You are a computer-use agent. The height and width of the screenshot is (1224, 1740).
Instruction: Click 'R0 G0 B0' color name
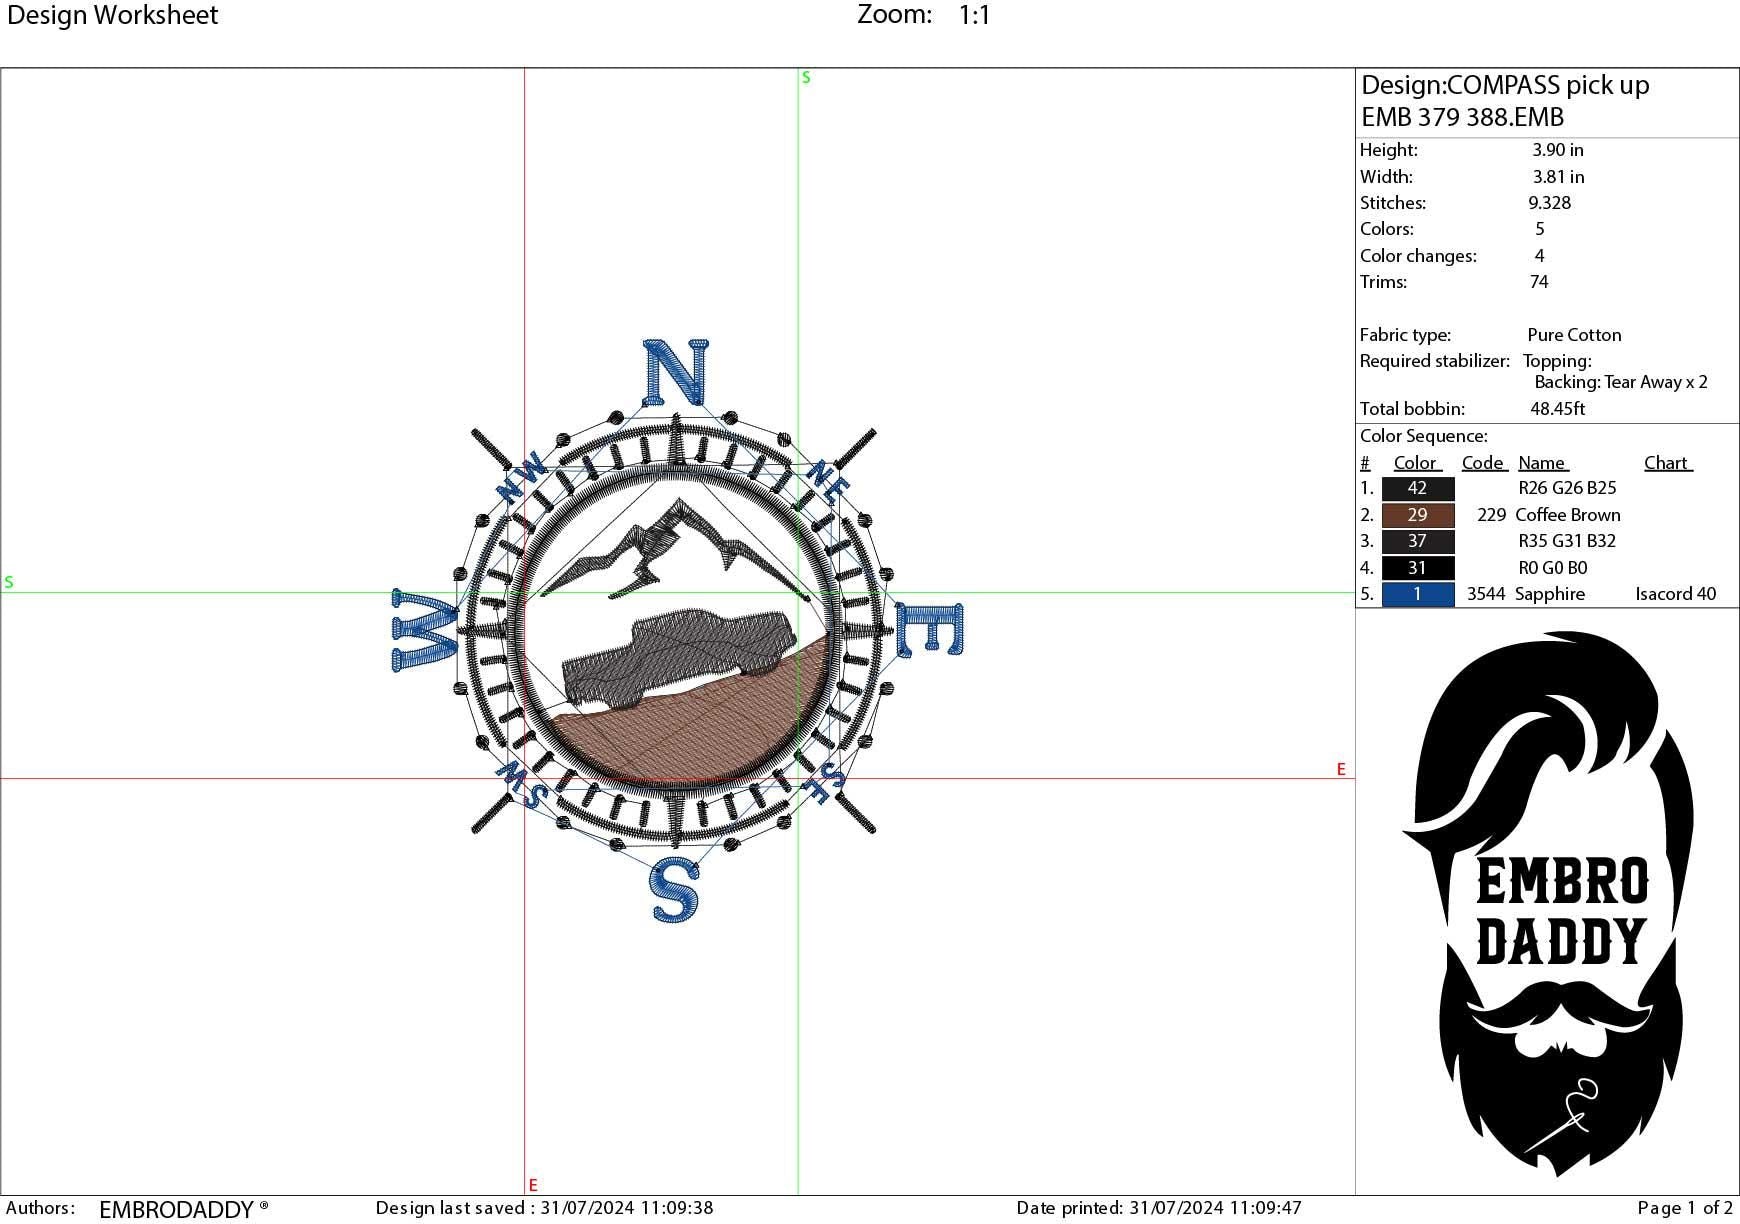pyautogui.click(x=1552, y=568)
